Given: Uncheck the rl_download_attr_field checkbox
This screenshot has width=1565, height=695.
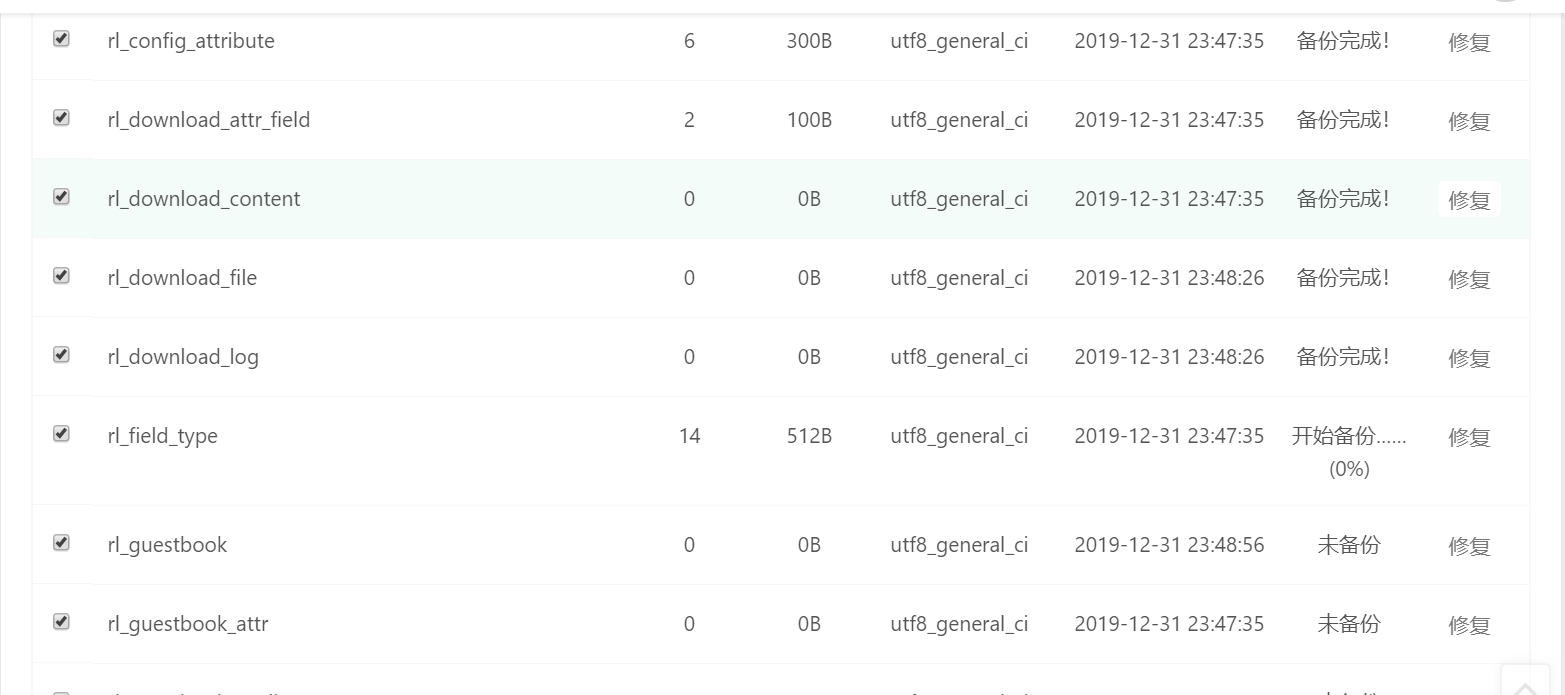Looking at the screenshot, I should (x=61, y=118).
